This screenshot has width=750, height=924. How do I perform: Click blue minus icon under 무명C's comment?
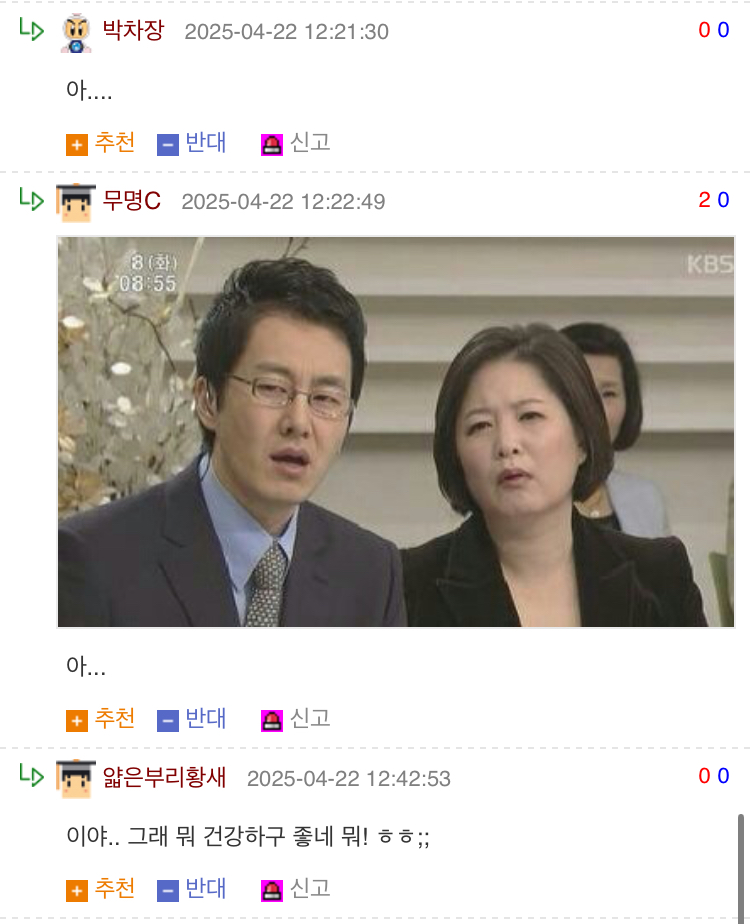click(x=167, y=721)
